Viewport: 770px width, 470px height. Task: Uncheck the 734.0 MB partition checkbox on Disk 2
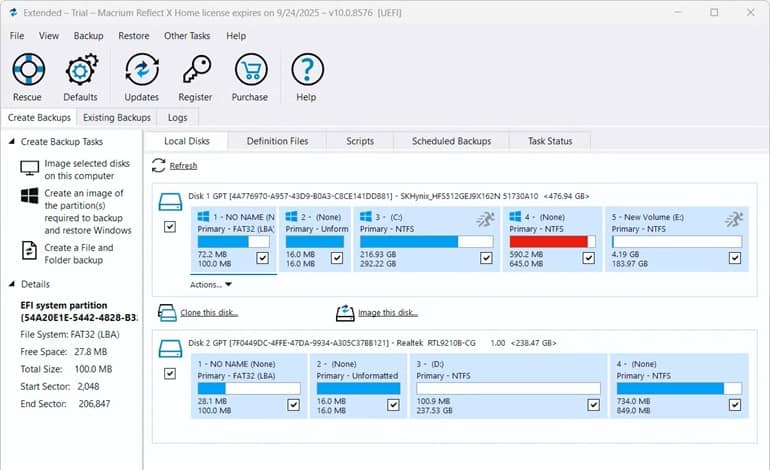(735, 405)
